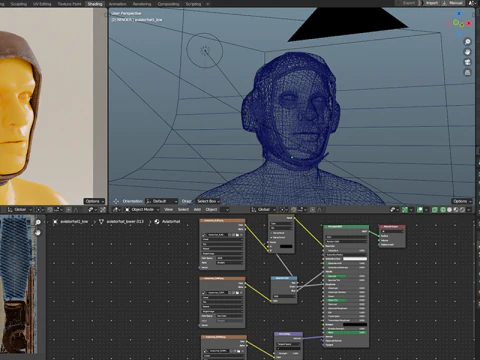
Task: Expand the Select Box drag dropdown
Action: [x=208, y=201]
